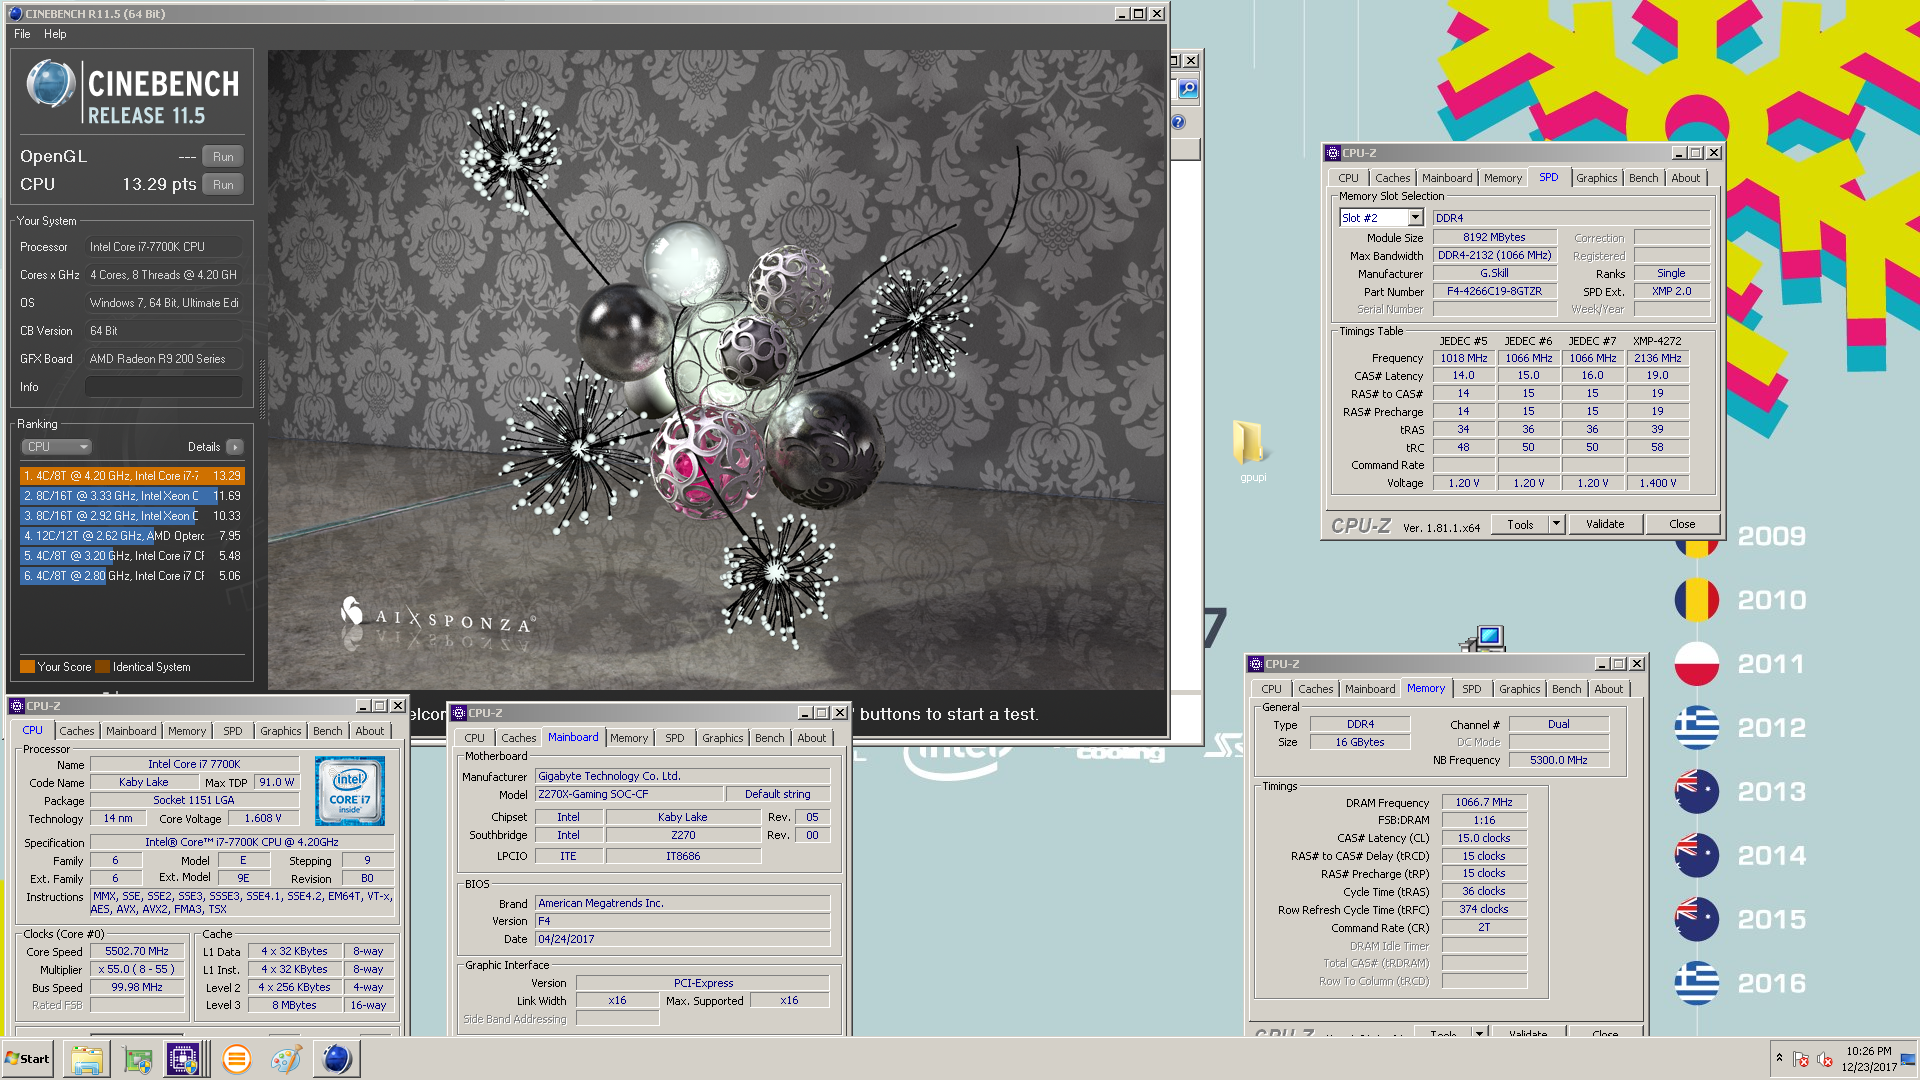Open the CPU ranking type dropdown
Viewport: 1920px width, 1080px height.
click(x=56, y=447)
